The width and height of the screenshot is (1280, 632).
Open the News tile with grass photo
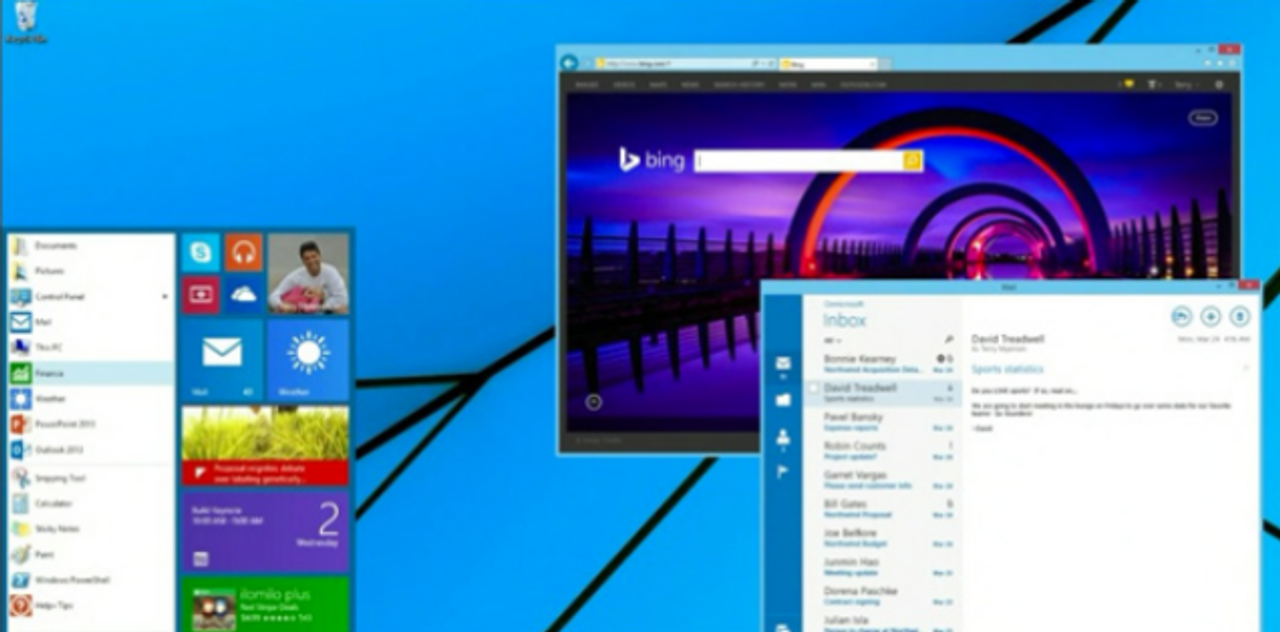pyautogui.click(x=265, y=445)
